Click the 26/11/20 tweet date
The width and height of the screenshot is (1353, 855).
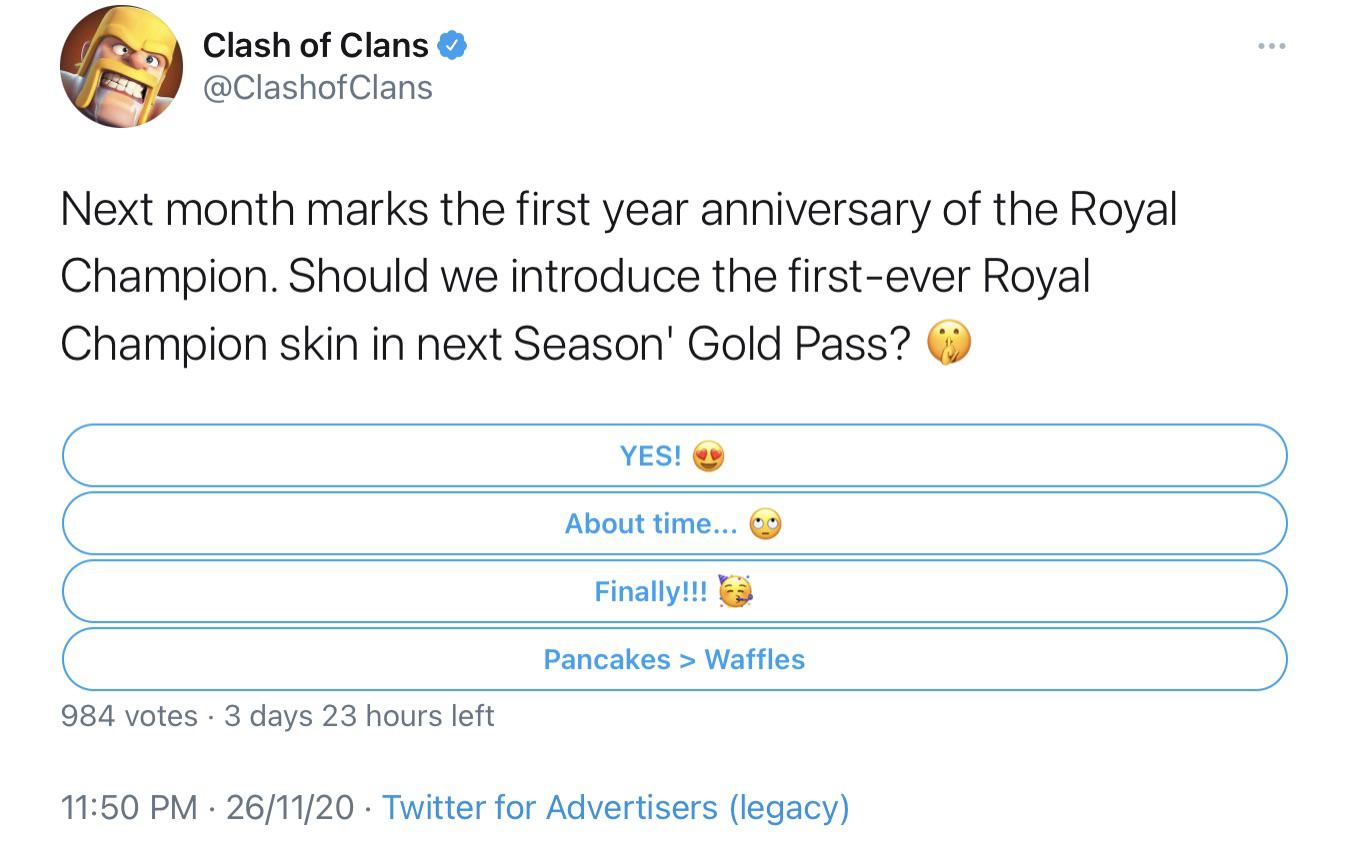(x=290, y=807)
